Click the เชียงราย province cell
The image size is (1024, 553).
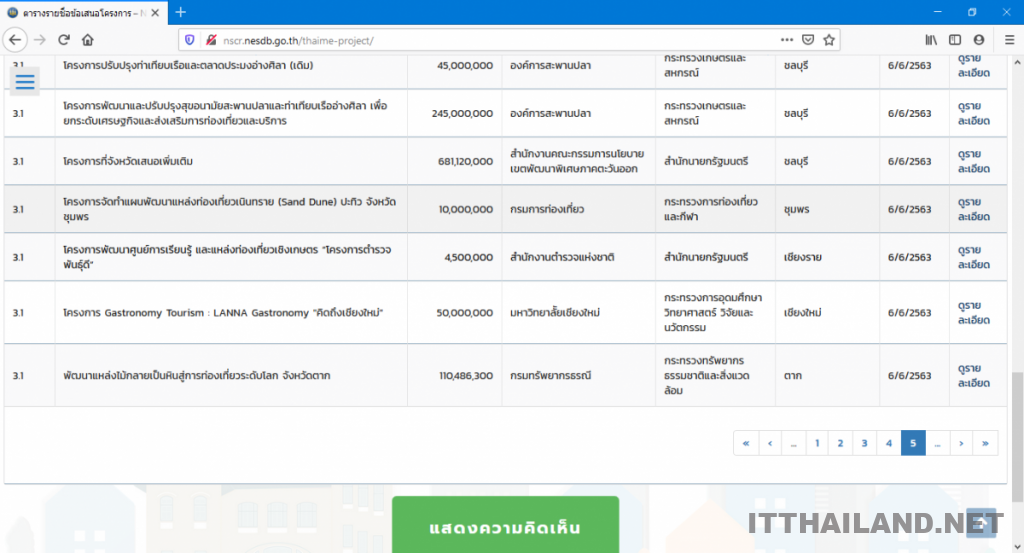[x=827, y=257]
